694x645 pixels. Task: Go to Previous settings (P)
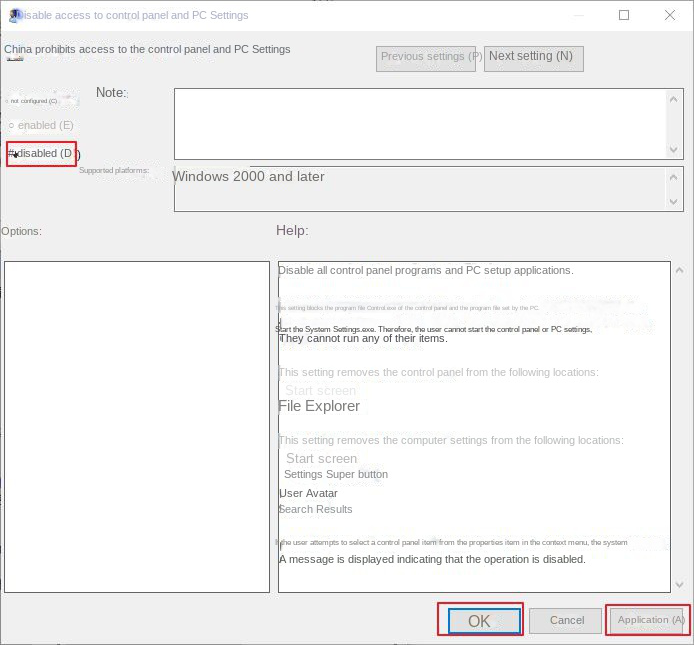pos(429,57)
